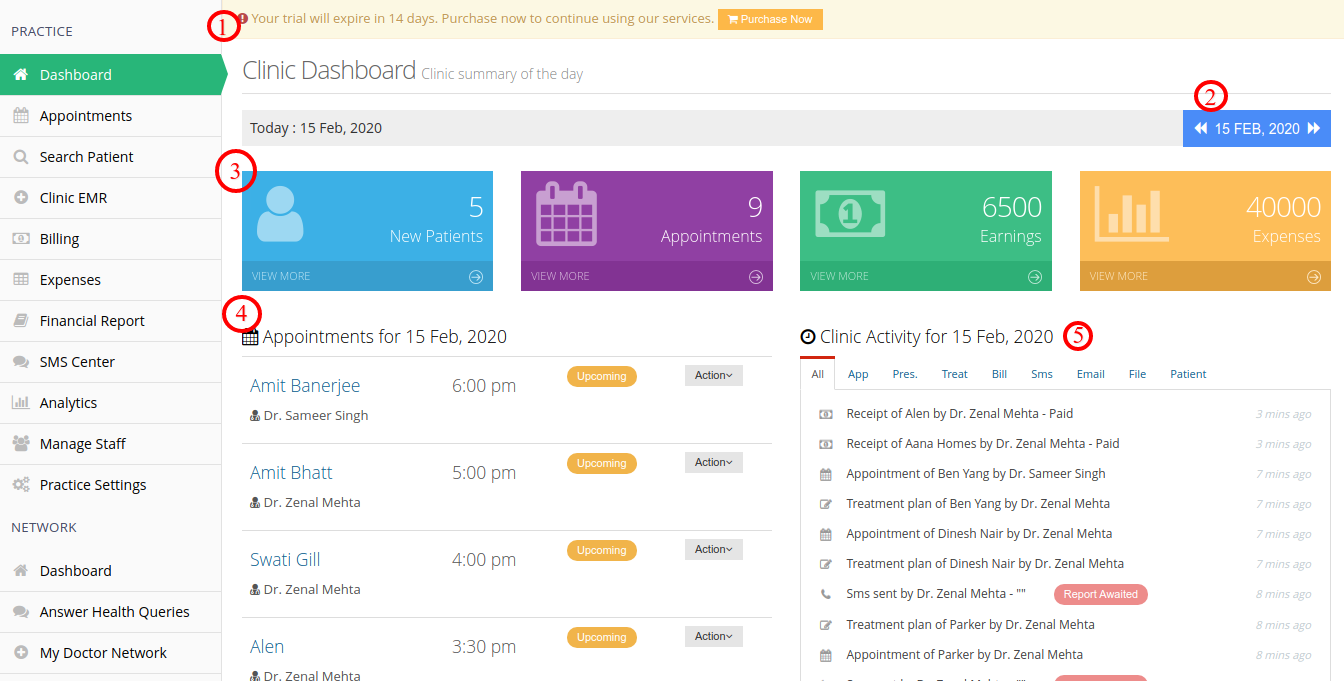This screenshot has height=681, width=1344.
Task: Switch to the Email activity tab
Action: 1091,374
